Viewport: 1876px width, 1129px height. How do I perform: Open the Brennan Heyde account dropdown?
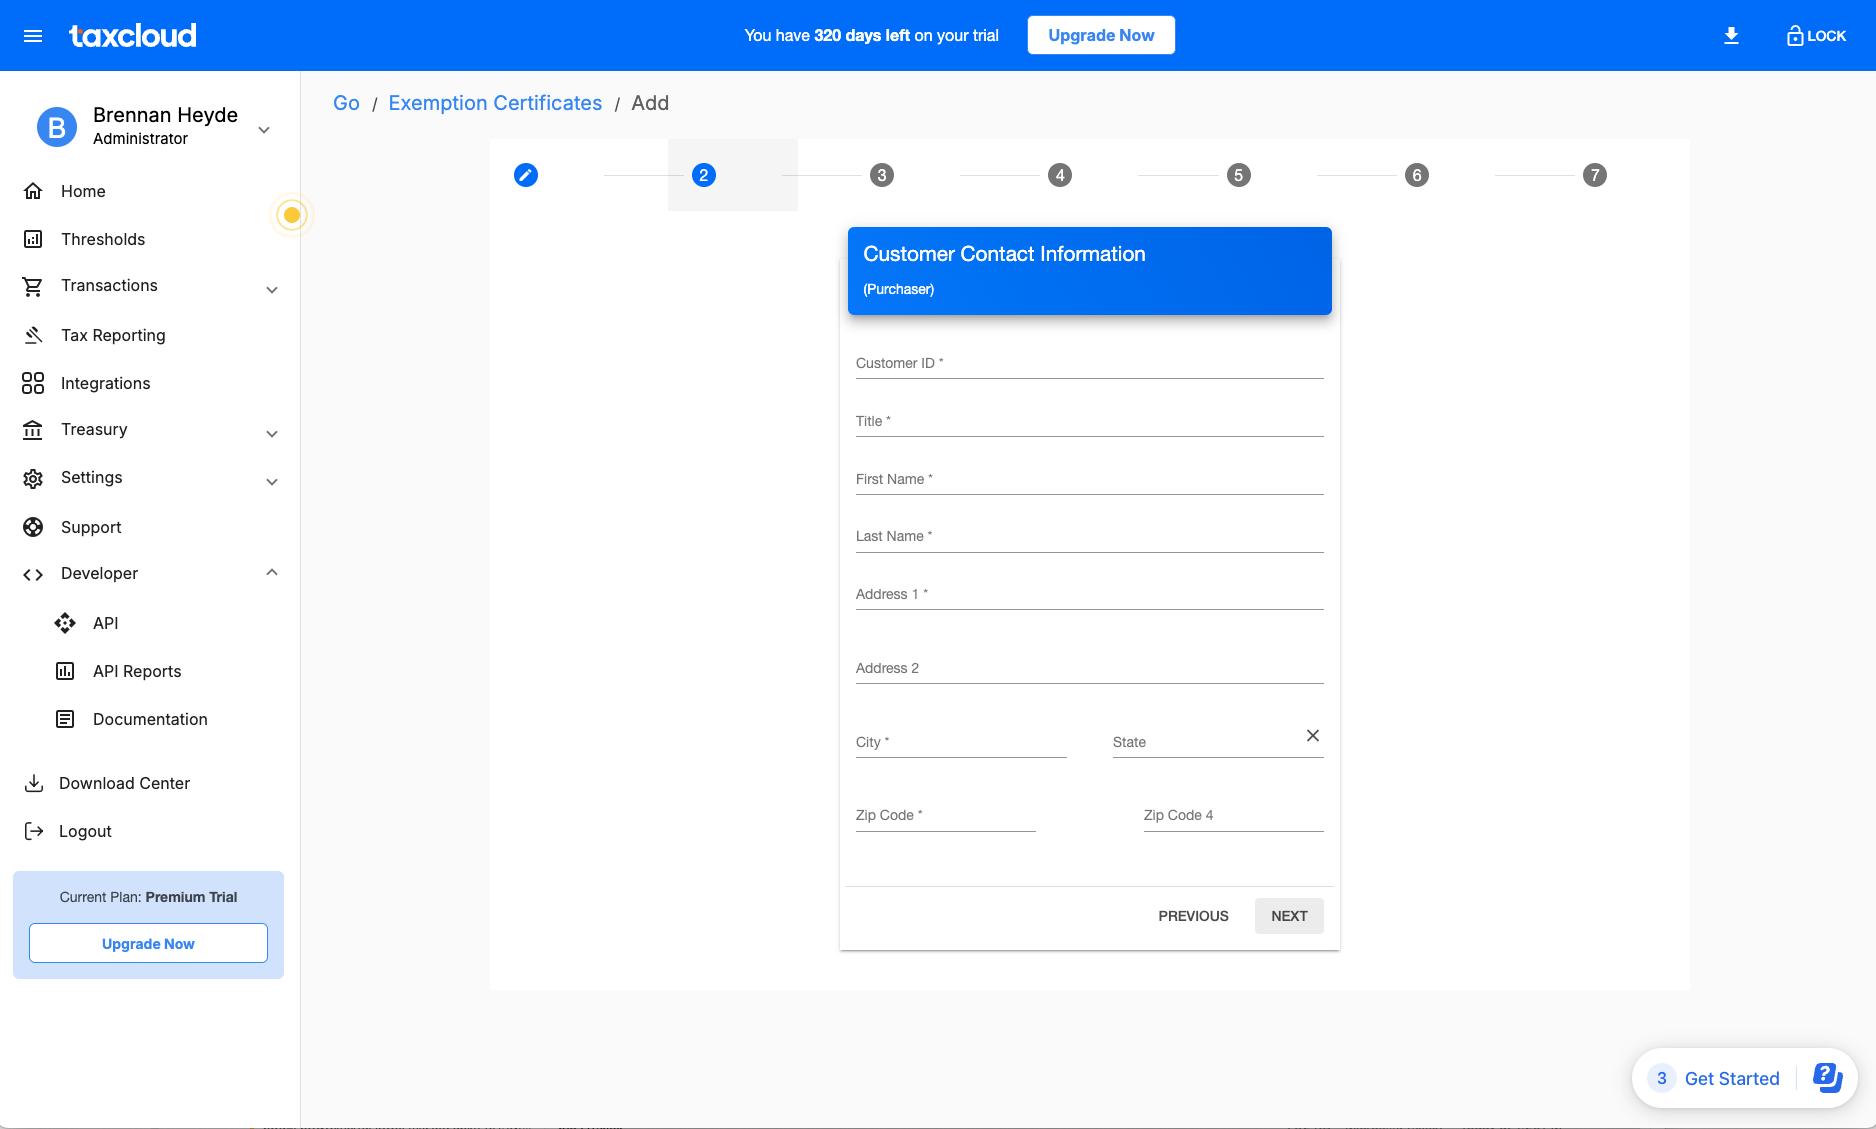[x=264, y=129]
